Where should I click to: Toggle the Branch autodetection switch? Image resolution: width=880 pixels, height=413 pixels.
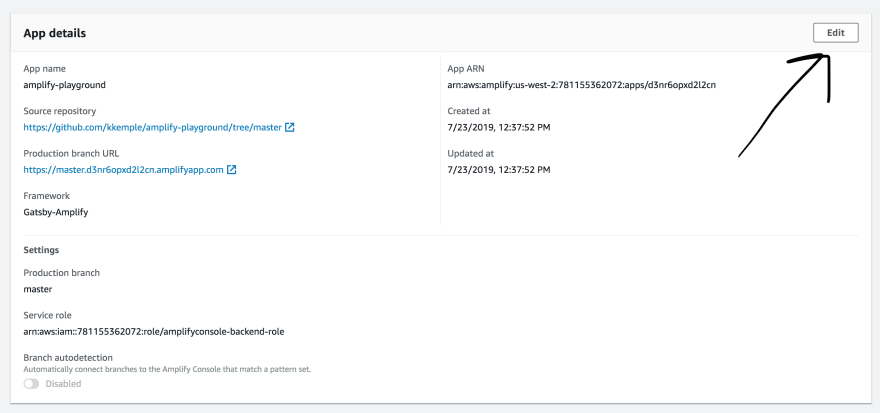[x=31, y=384]
